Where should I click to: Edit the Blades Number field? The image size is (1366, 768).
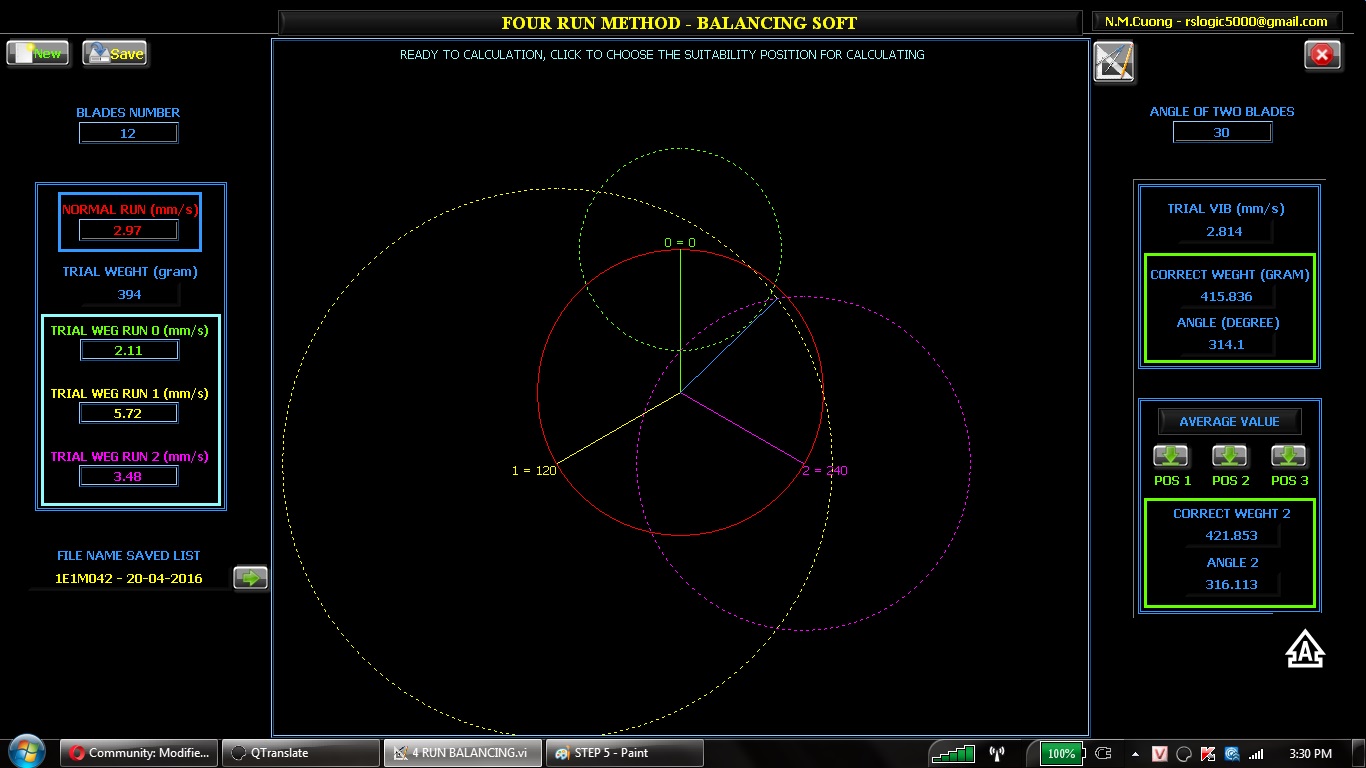[128, 133]
